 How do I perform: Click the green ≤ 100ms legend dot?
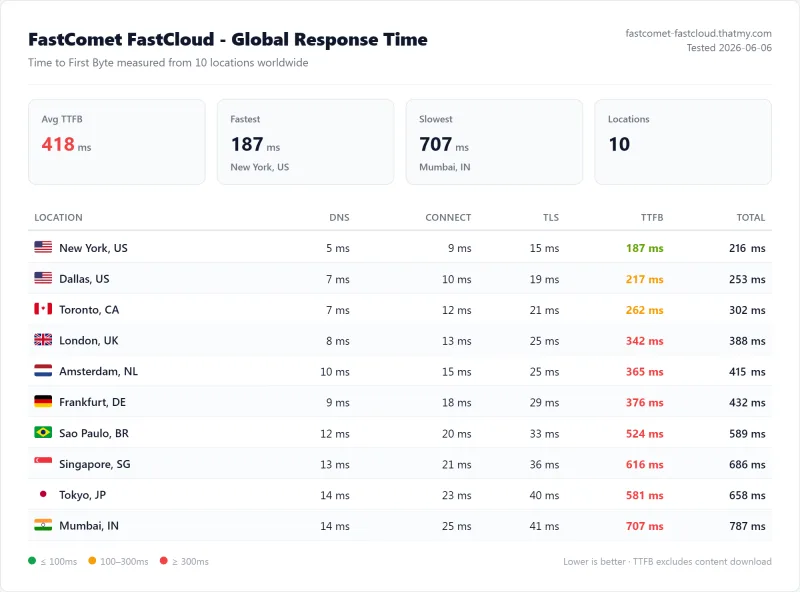point(32,561)
